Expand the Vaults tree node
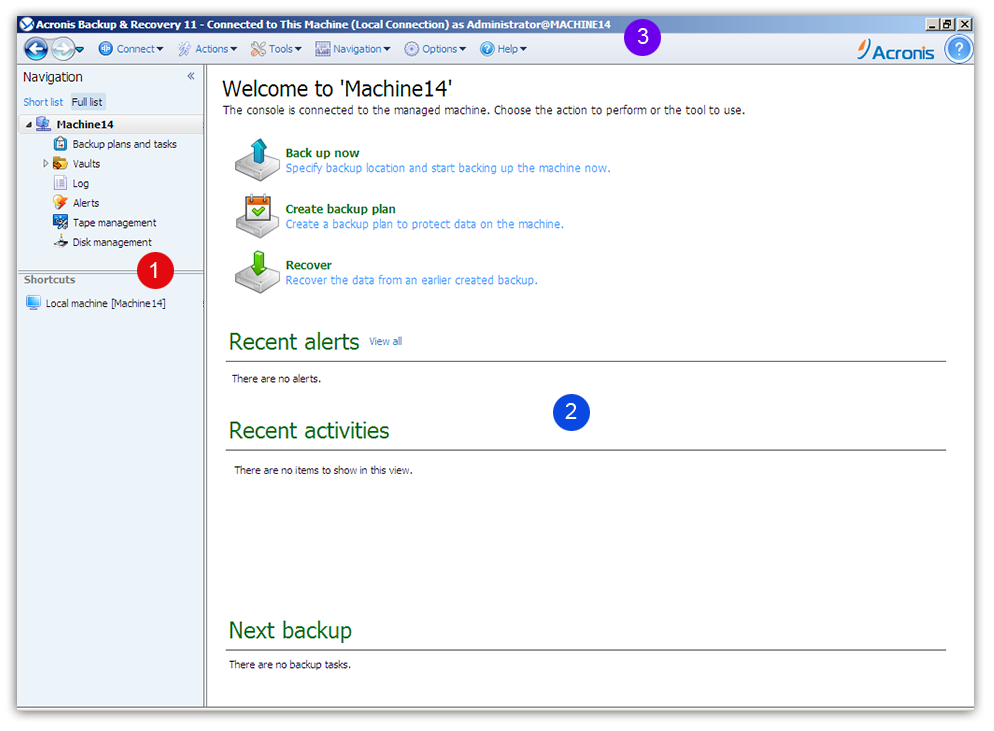 coord(46,164)
